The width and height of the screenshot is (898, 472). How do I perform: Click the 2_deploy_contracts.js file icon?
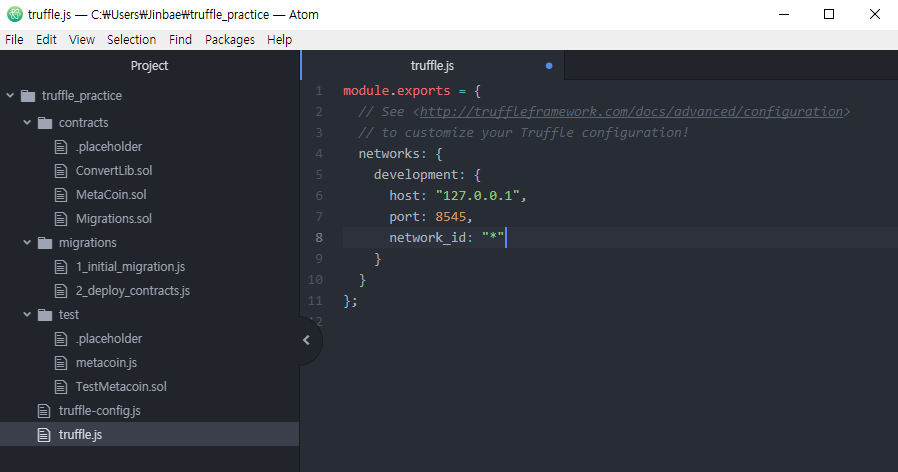click(61, 291)
